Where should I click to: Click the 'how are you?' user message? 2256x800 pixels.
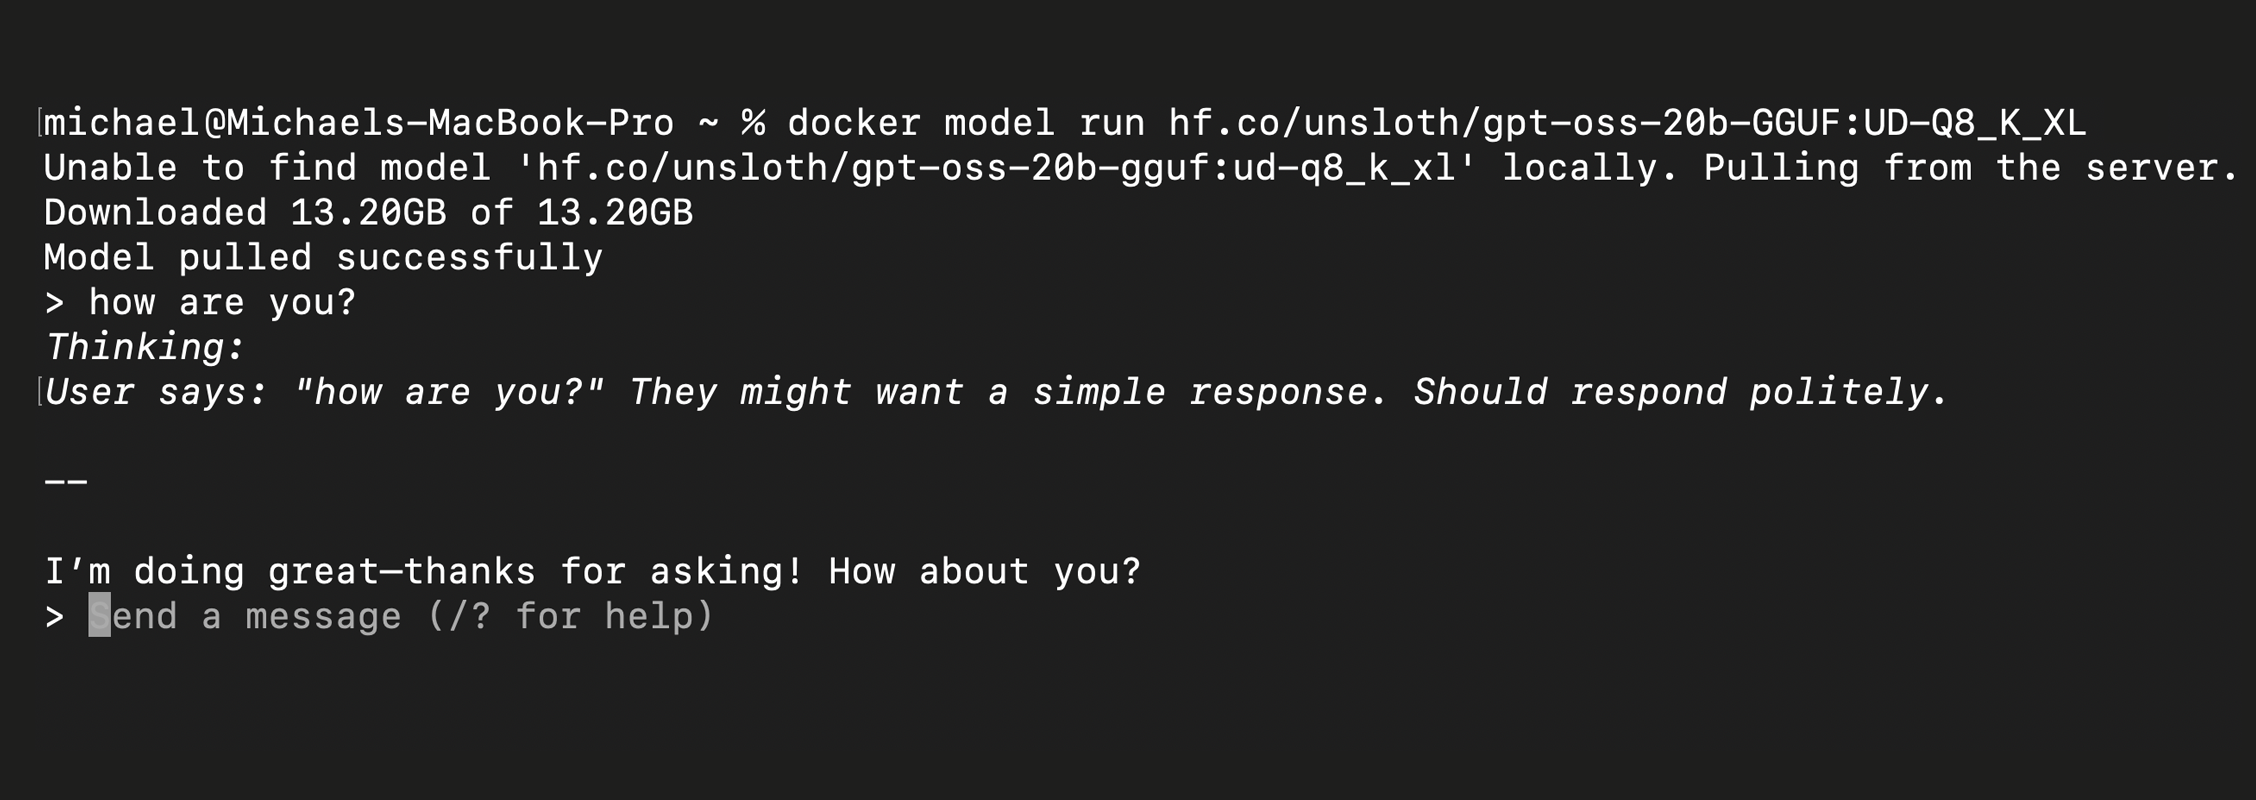click(x=222, y=302)
